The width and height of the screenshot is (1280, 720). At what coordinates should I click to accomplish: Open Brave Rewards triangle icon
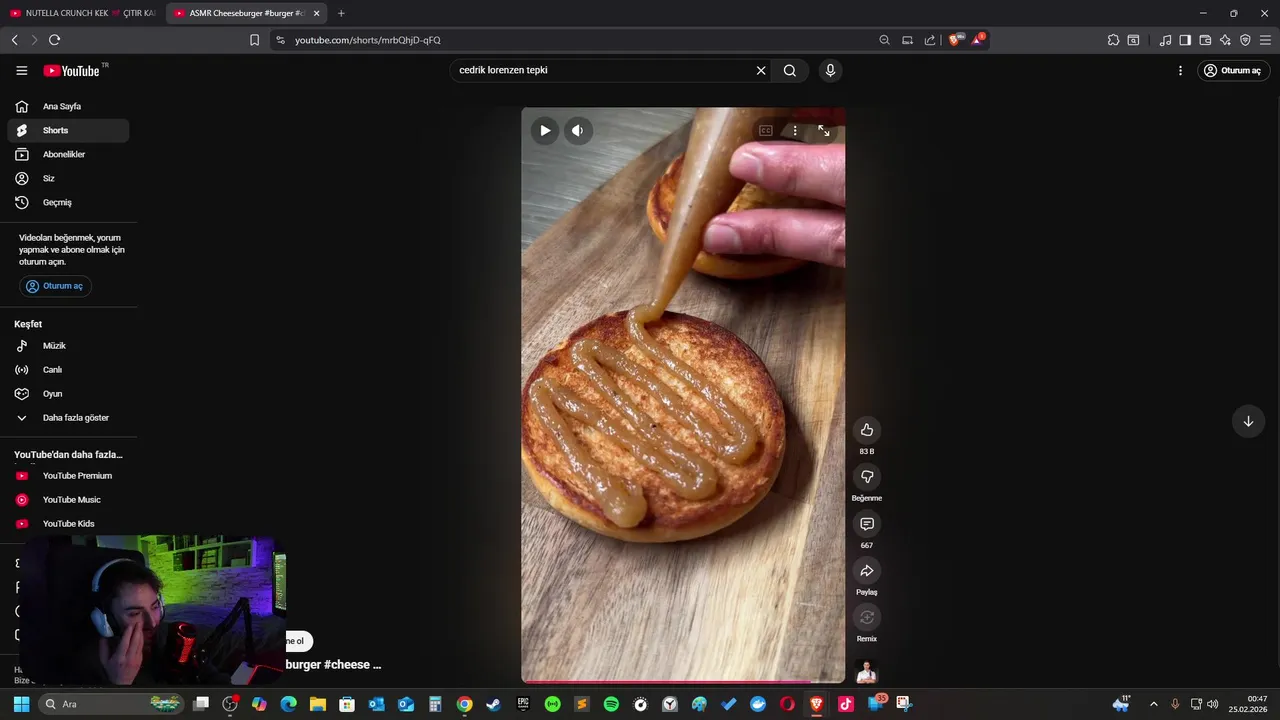(x=979, y=40)
